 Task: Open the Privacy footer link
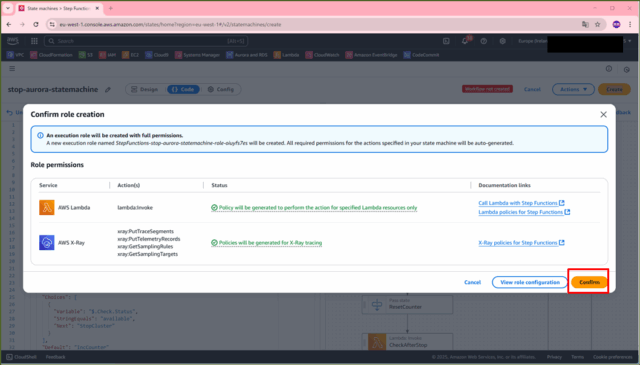(x=554, y=357)
